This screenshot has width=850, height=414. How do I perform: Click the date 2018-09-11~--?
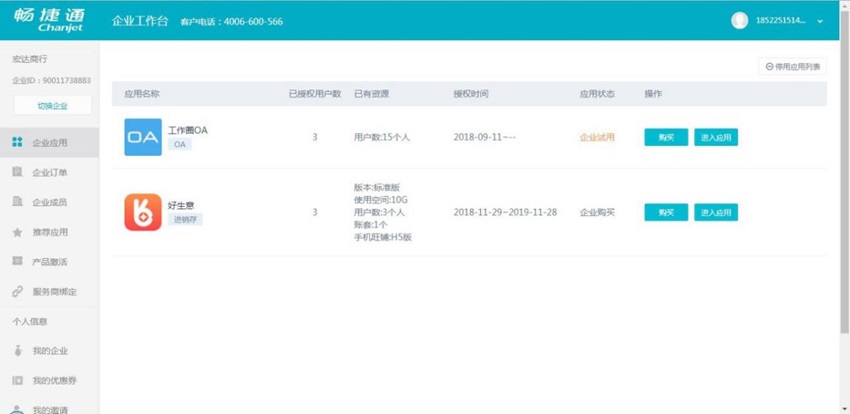point(485,137)
